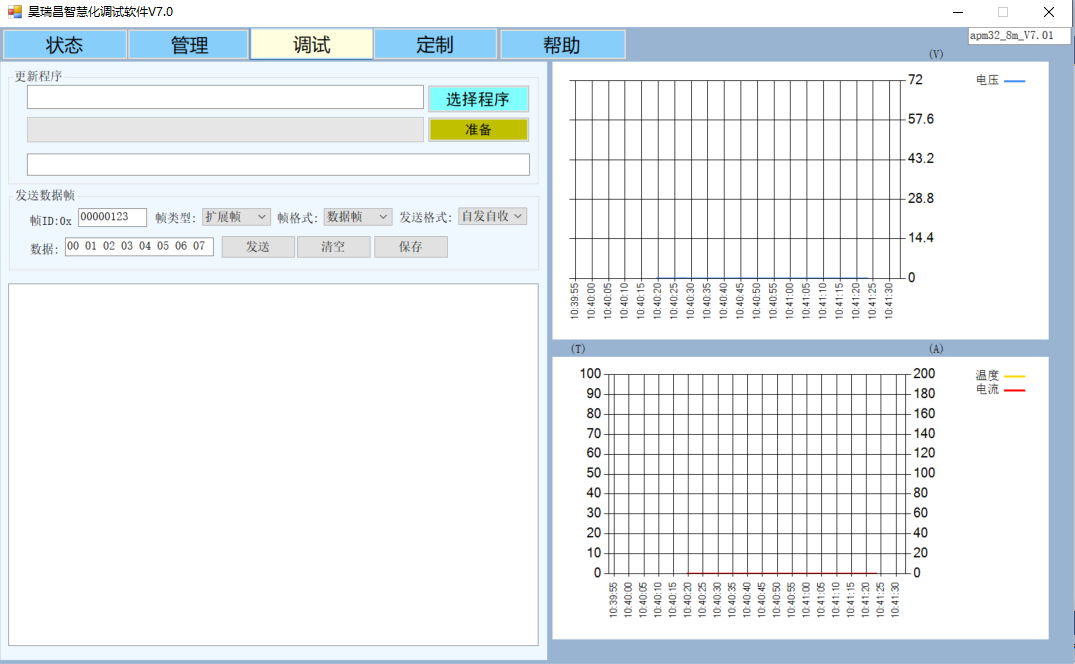Click the program file path field
This screenshot has height=664, width=1075.
pos(225,97)
